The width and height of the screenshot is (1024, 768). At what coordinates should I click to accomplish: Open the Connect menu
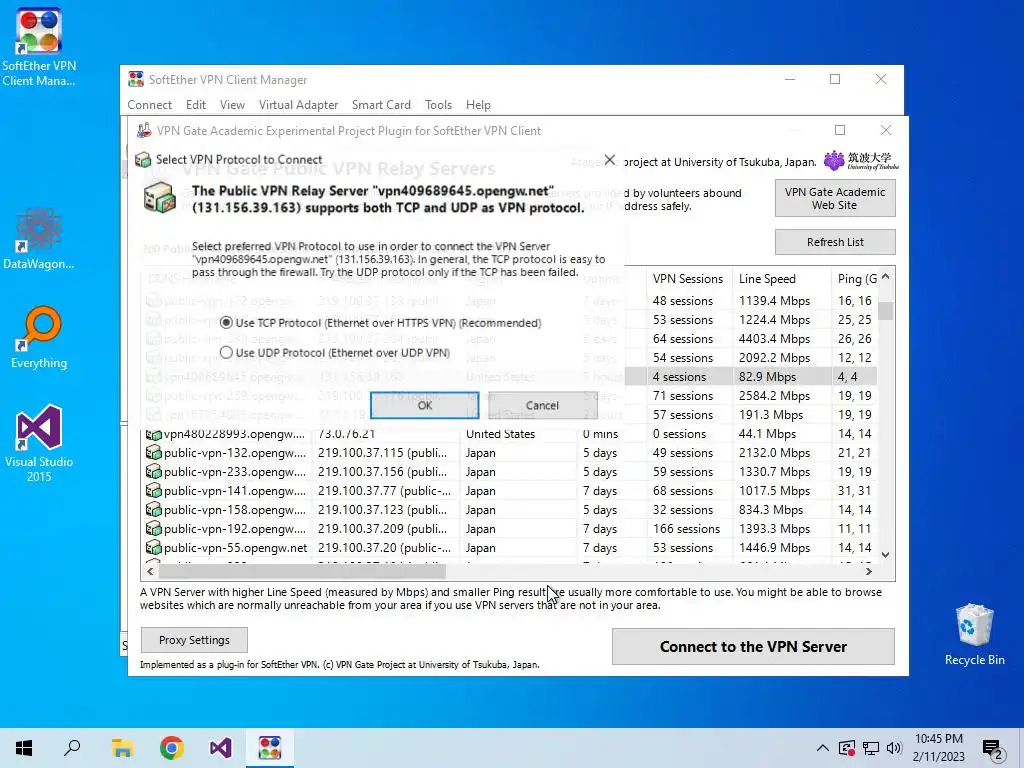click(150, 104)
